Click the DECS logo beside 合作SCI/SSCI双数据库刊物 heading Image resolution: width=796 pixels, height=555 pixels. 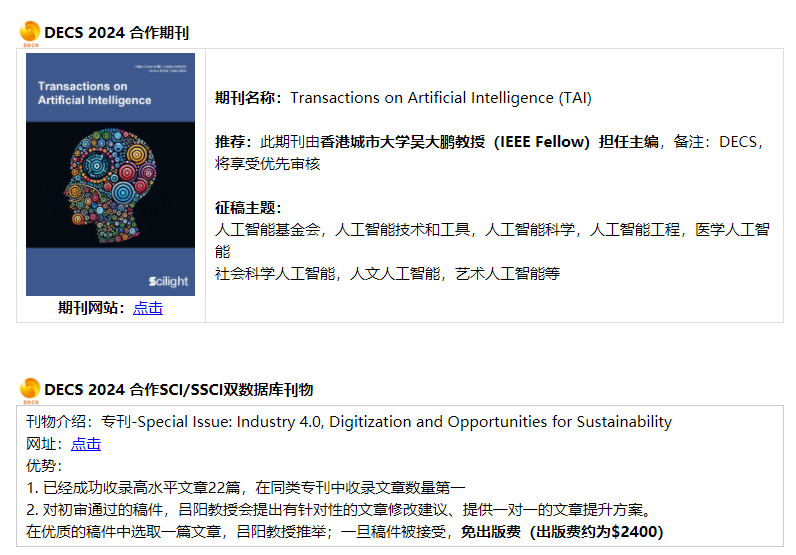click(x=30, y=389)
